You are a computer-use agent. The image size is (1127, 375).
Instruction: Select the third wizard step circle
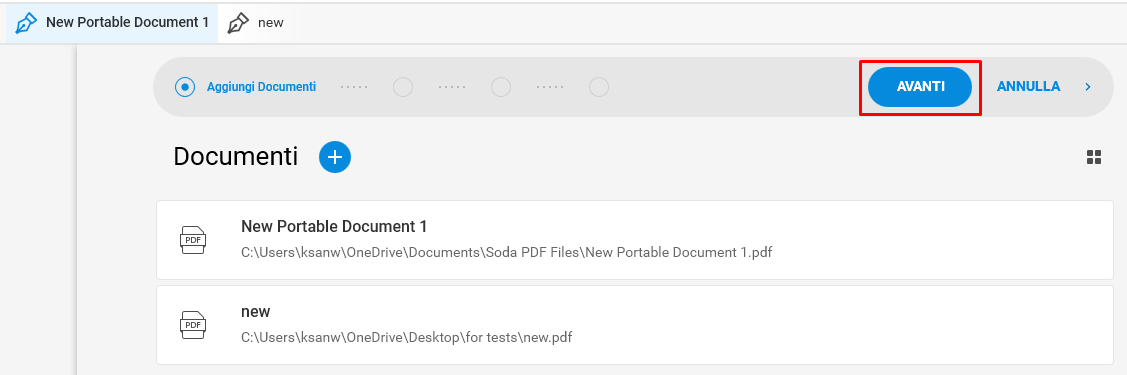click(501, 87)
